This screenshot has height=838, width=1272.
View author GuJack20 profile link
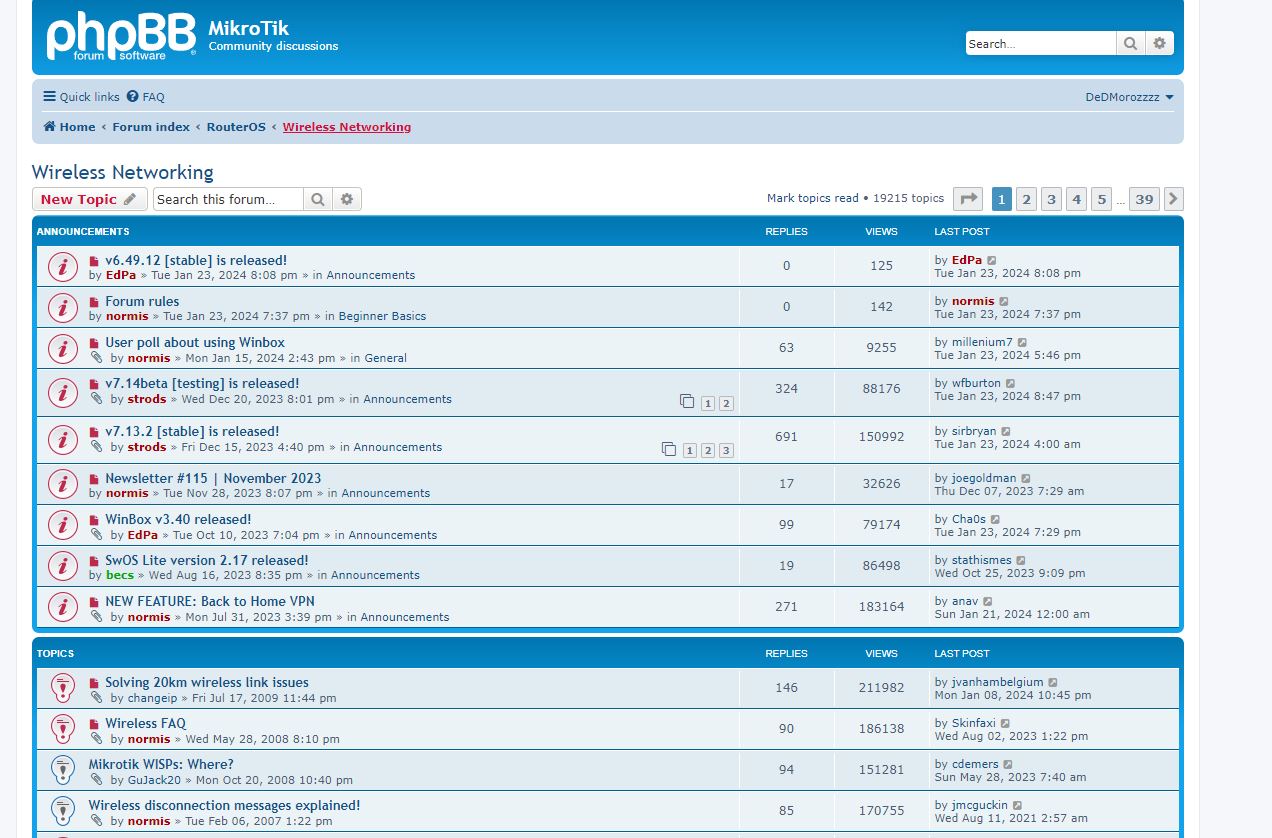coord(154,780)
